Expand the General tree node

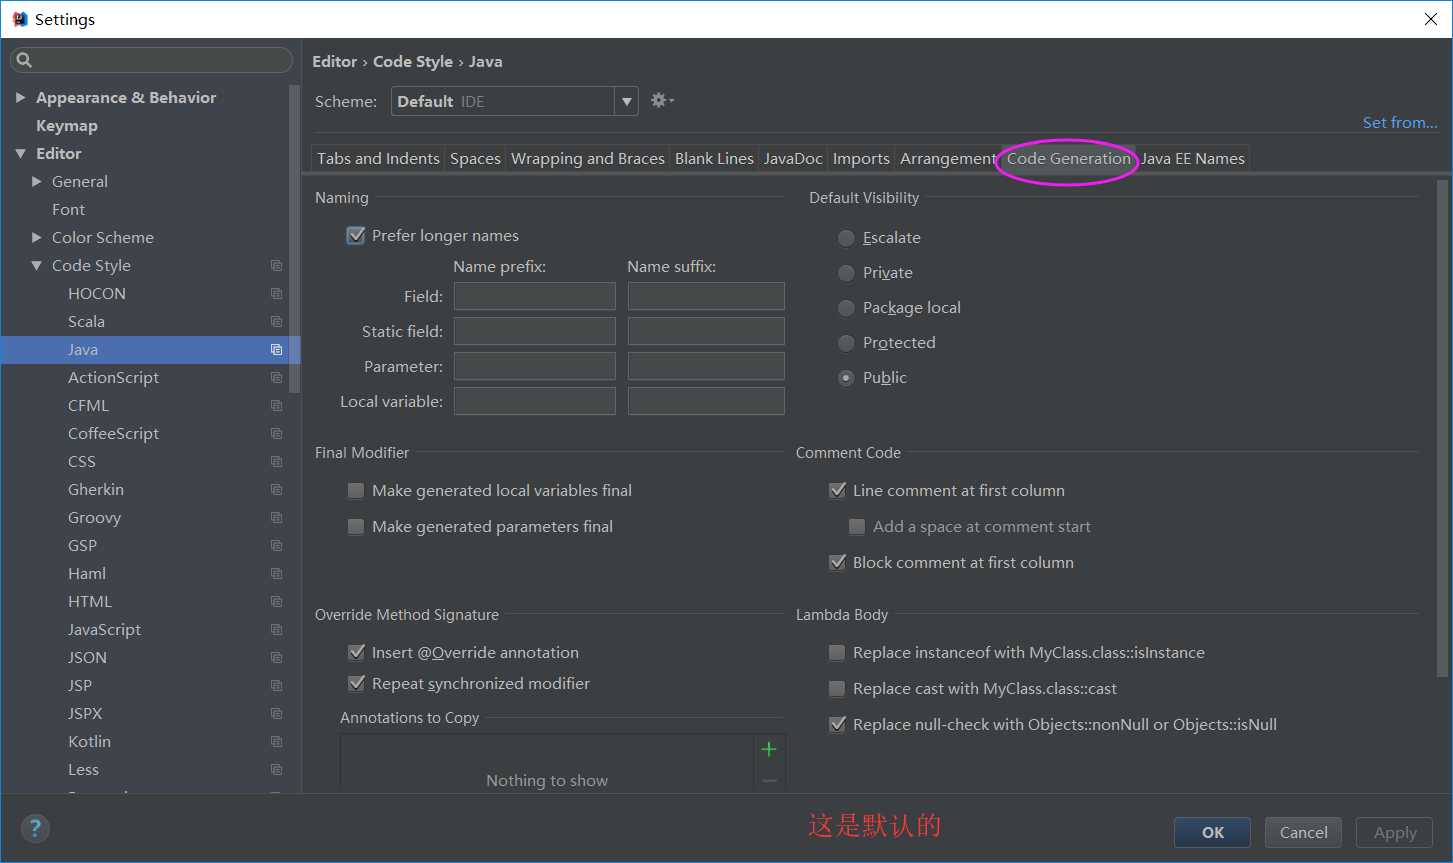37,181
